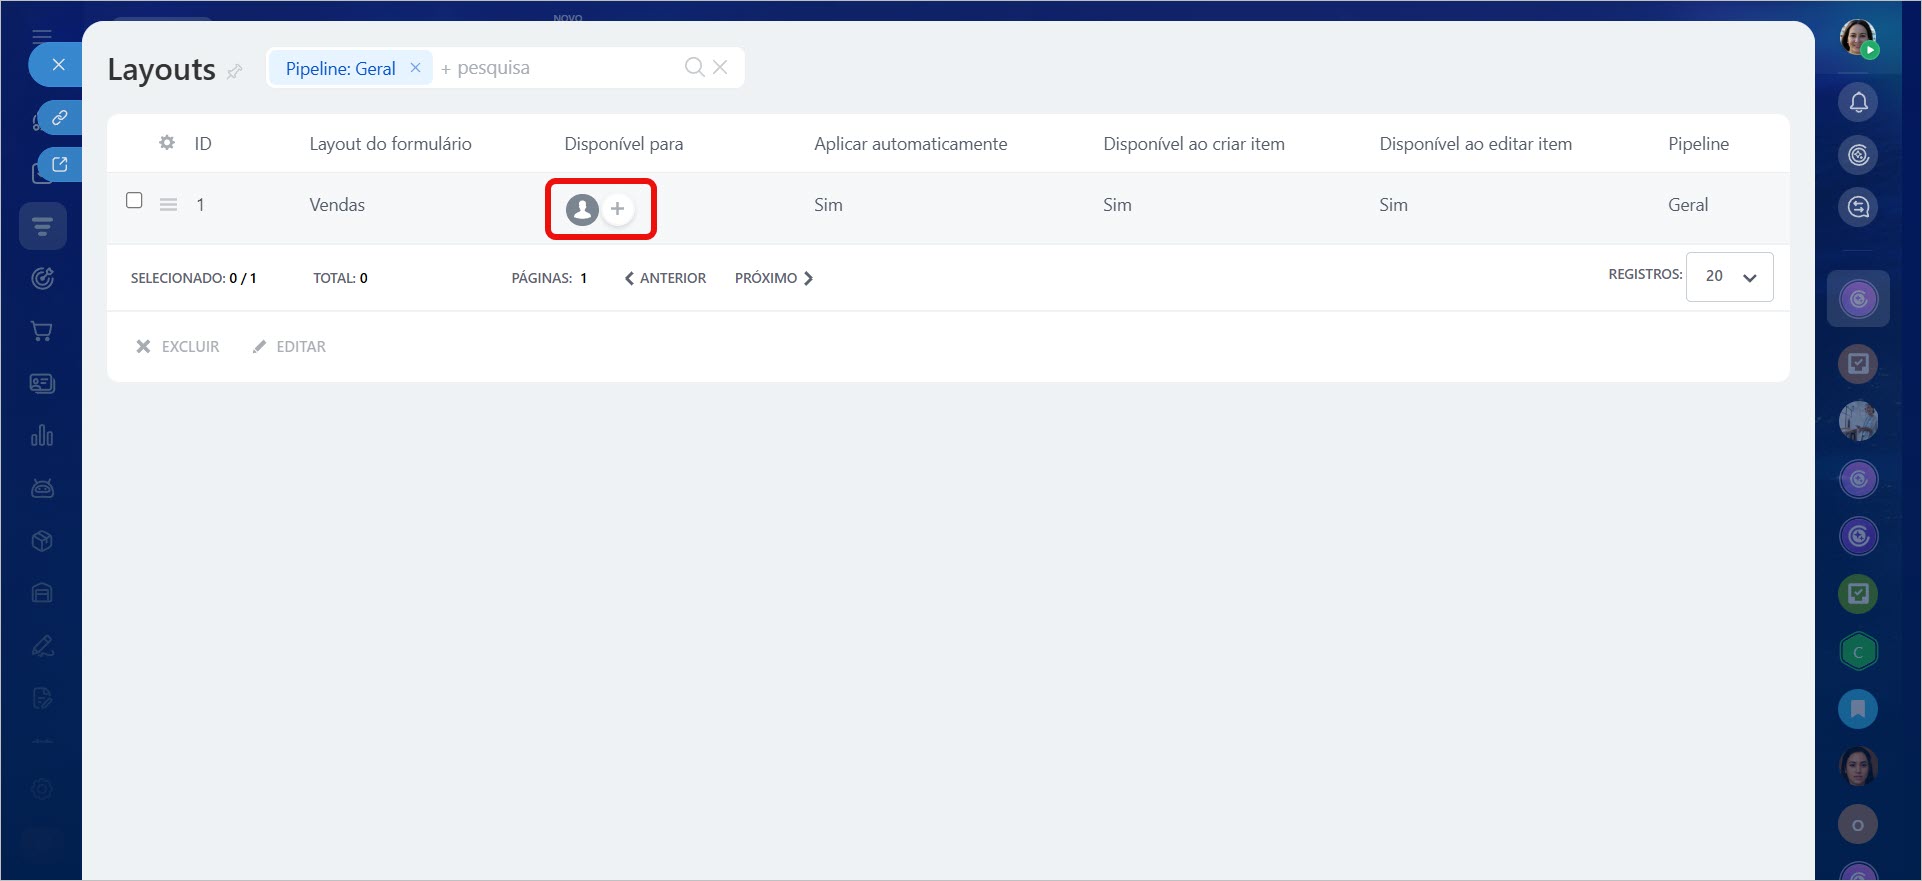Select the Vendas row checkbox

click(x=134, y=200)
